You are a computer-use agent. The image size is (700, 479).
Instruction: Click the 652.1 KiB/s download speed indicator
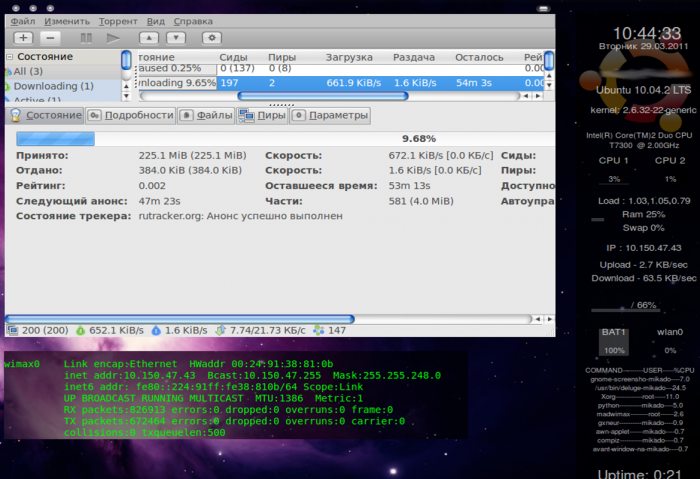coord(110,329)
